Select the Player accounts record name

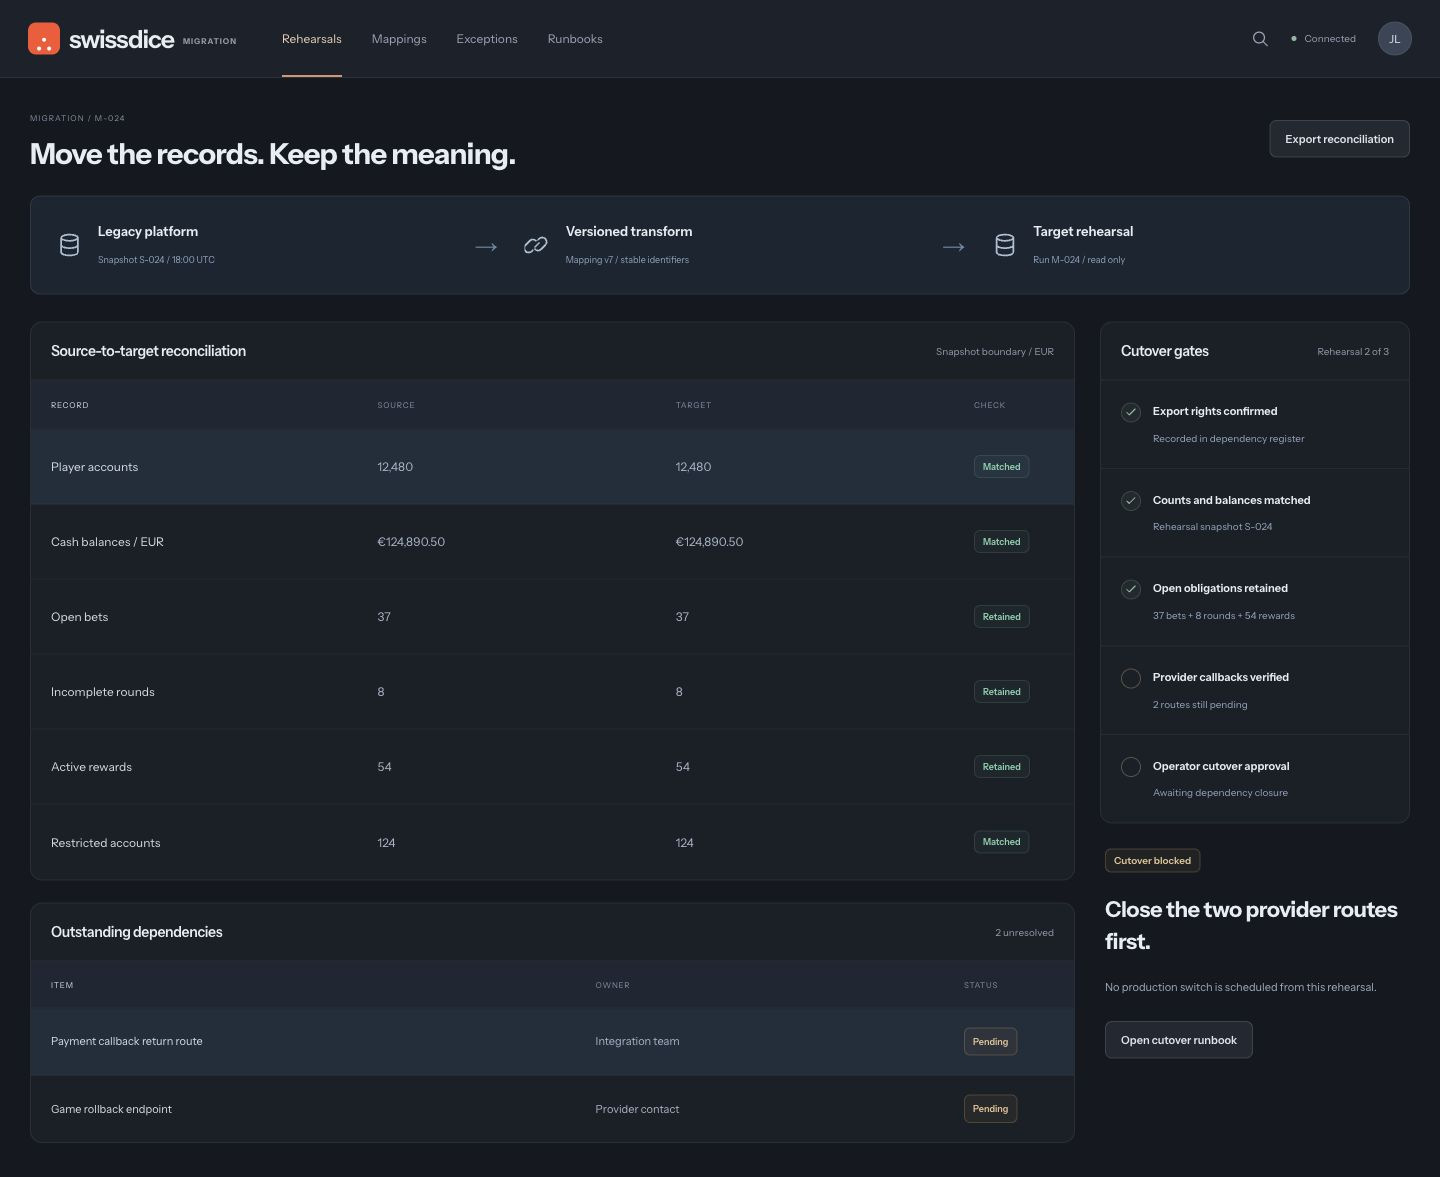(x=94, y=467)
